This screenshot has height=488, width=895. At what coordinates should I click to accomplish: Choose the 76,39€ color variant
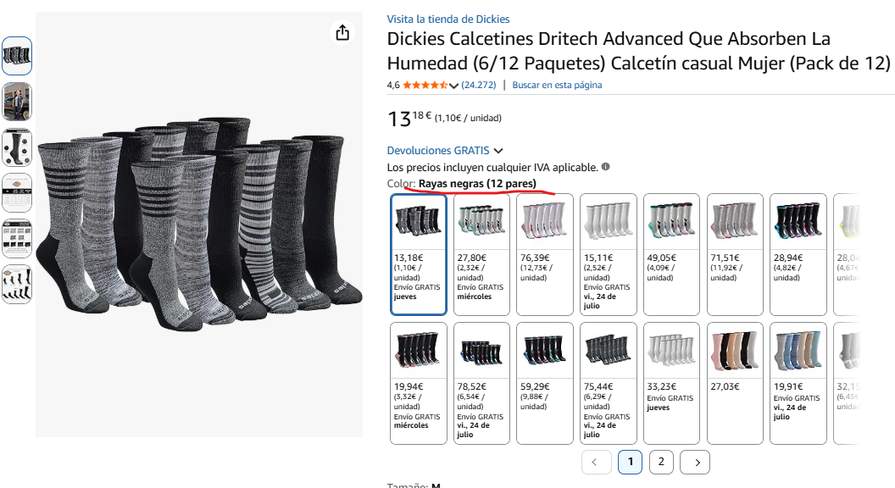pyautogui.click(x=545, y=255)
